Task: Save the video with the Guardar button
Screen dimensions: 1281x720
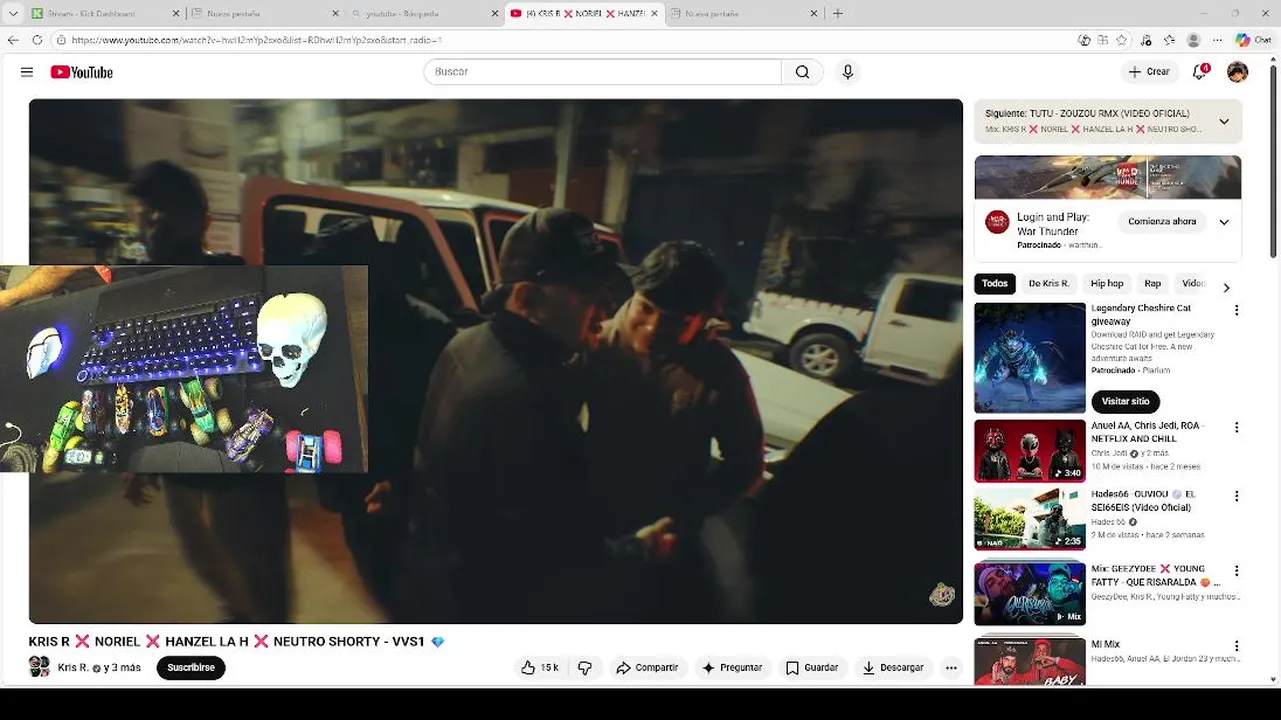Action: 812,668
